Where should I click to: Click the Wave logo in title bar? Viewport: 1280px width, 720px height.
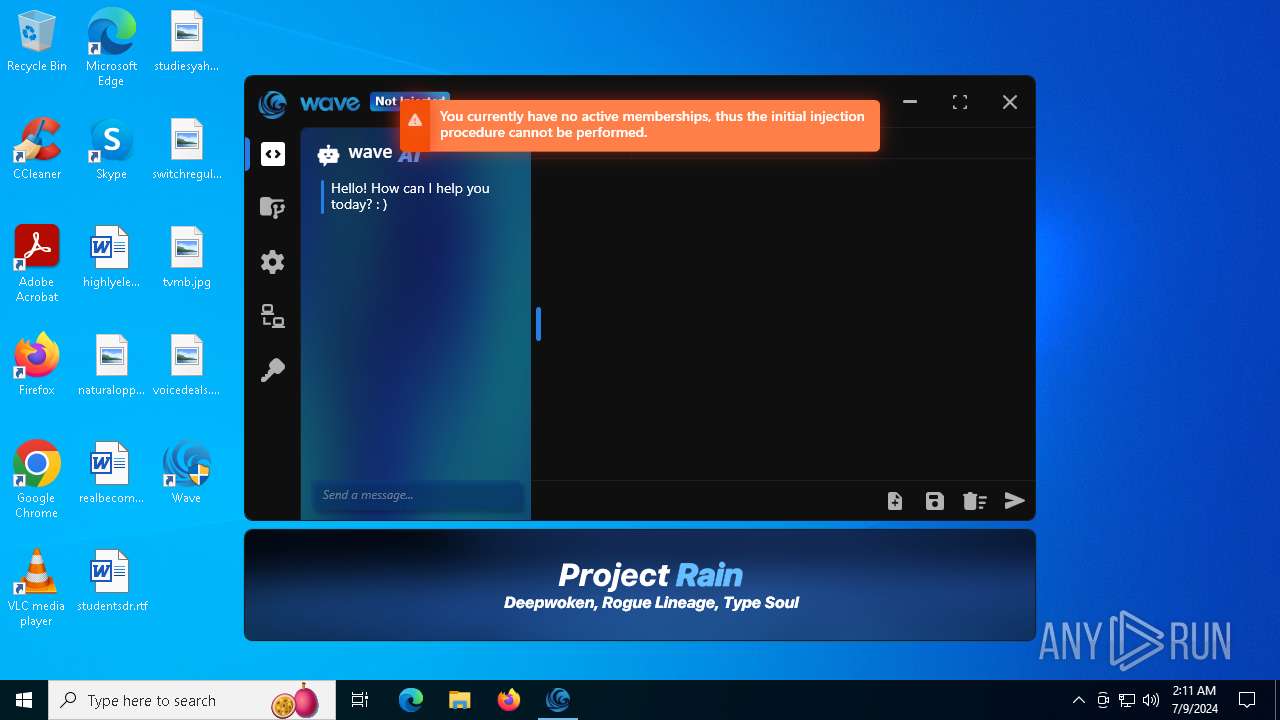[x=272, y=103]
